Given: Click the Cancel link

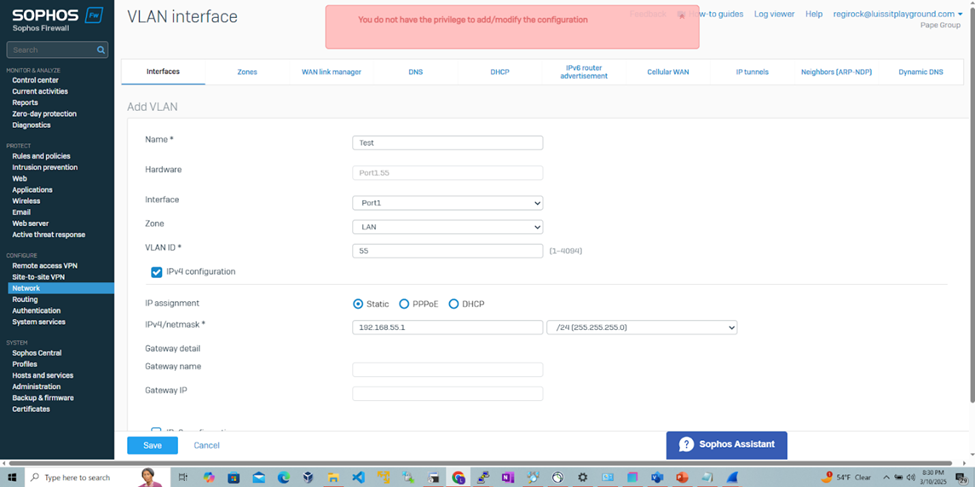Looking at the screenshot, I should pyautogui.click(x=206, y=445).
